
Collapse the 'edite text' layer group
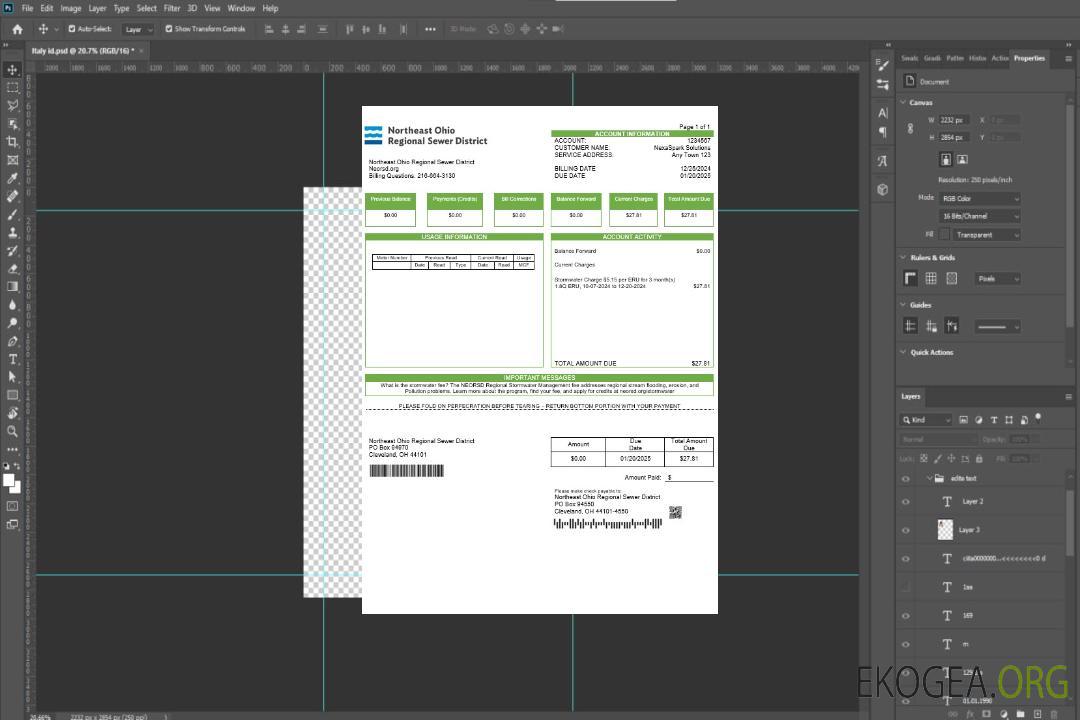tap(928, 479)
